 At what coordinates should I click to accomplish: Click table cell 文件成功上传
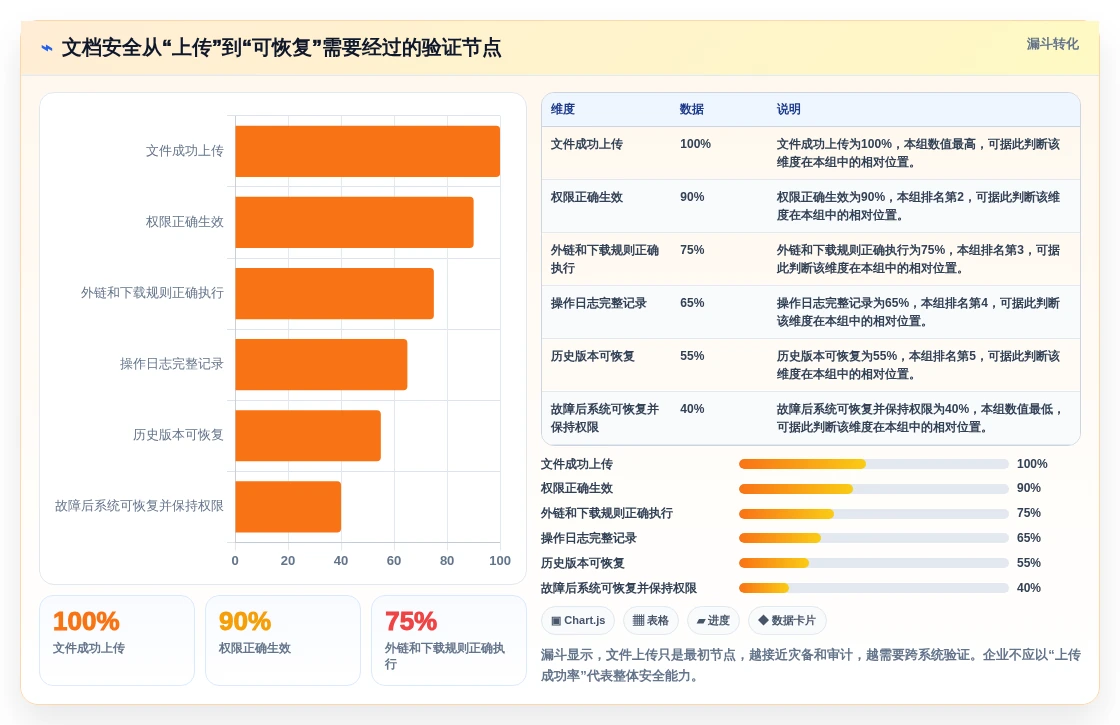coord(586,144)
